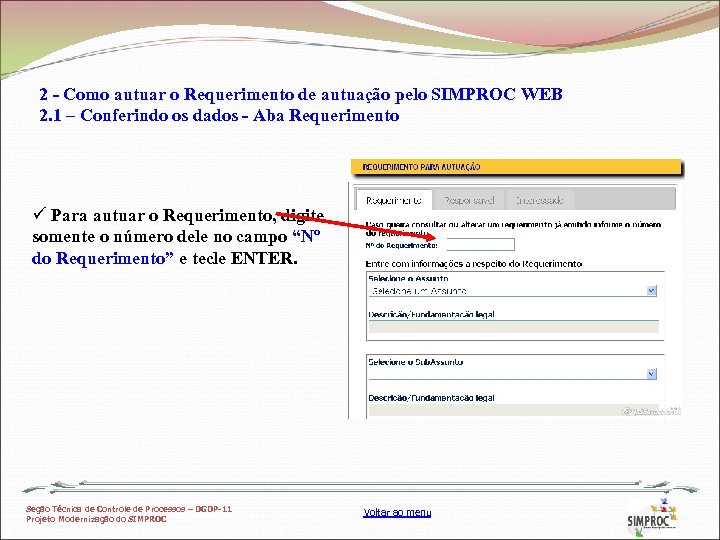Click the 'Nº do Requerimento:' label
Viewport: 720px width, 540px height.
pos(402,246)
